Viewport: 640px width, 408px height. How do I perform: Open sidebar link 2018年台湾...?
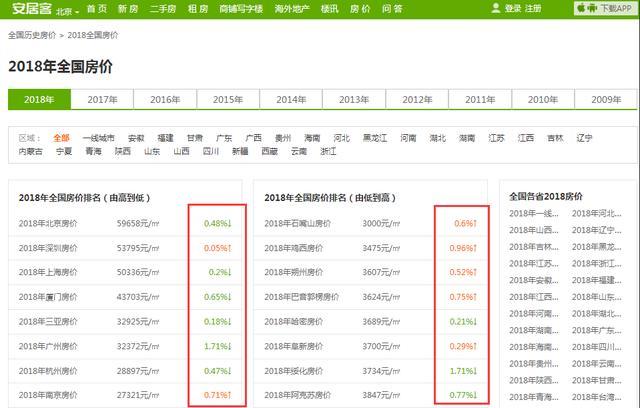click(597, 397)
